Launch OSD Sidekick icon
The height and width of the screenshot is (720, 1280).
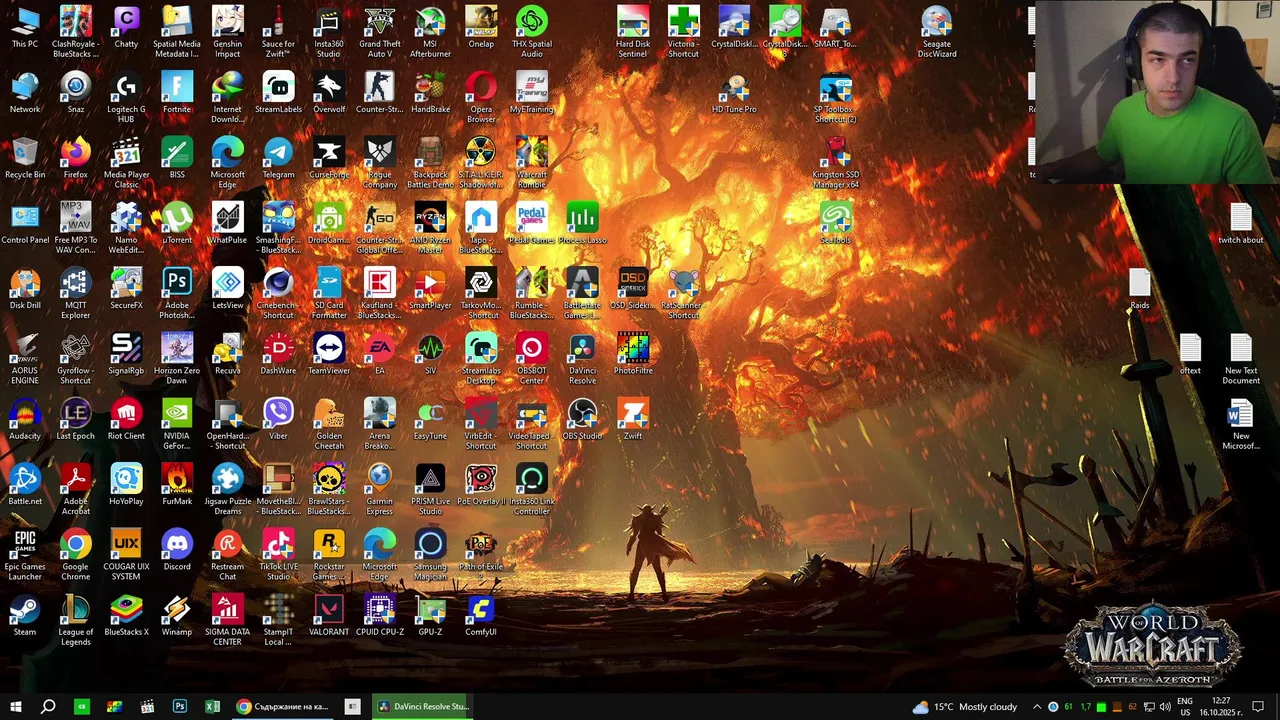pos(632,289)
